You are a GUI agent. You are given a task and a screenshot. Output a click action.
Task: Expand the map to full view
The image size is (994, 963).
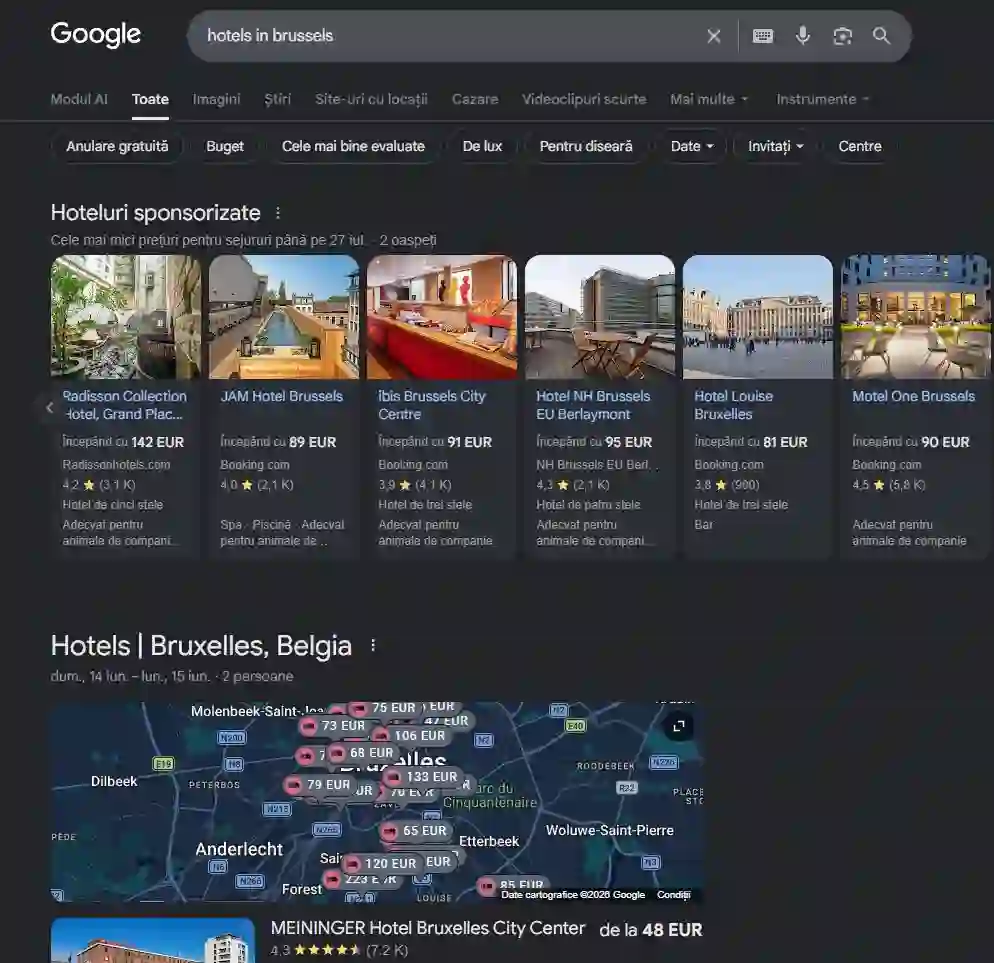click(x=678, y=726)
